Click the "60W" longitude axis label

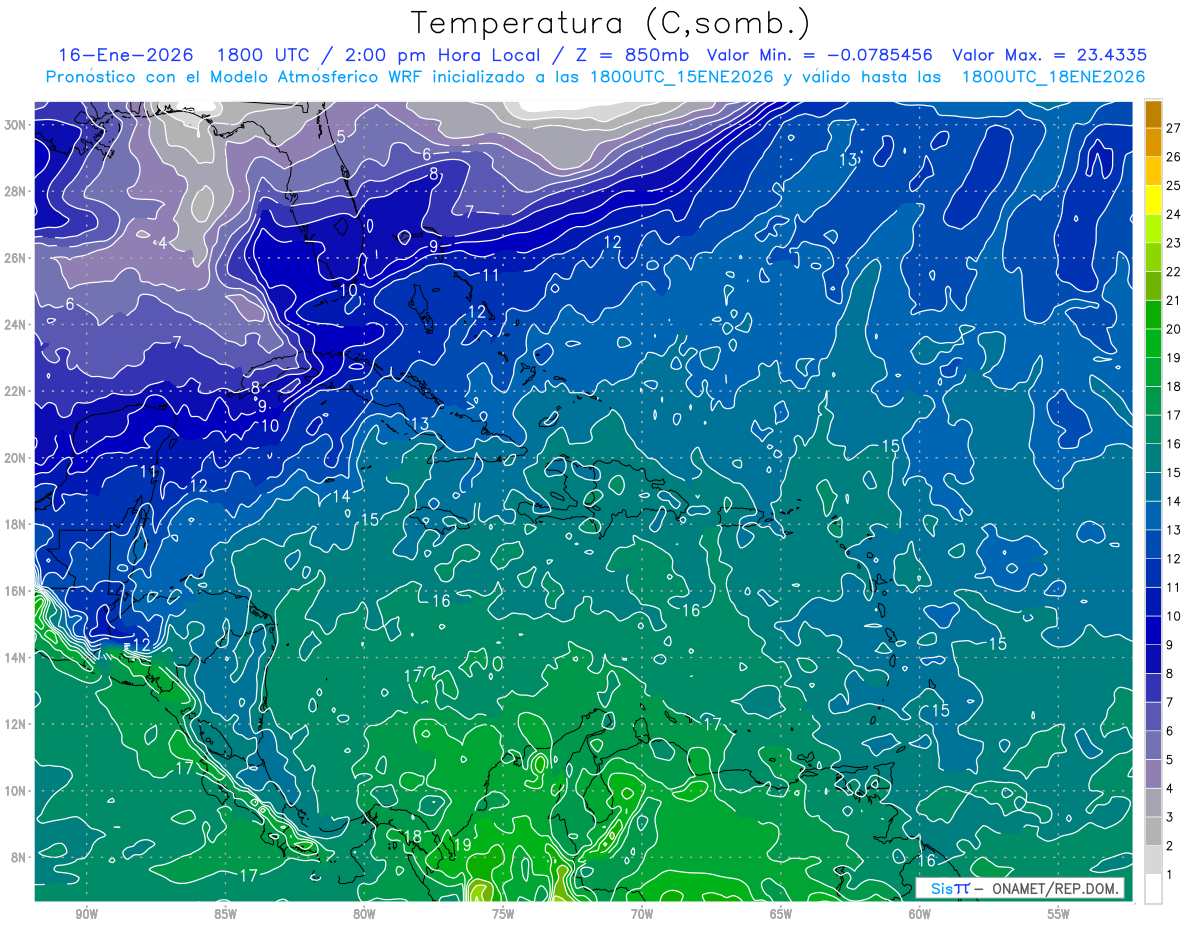click(920, 915)
